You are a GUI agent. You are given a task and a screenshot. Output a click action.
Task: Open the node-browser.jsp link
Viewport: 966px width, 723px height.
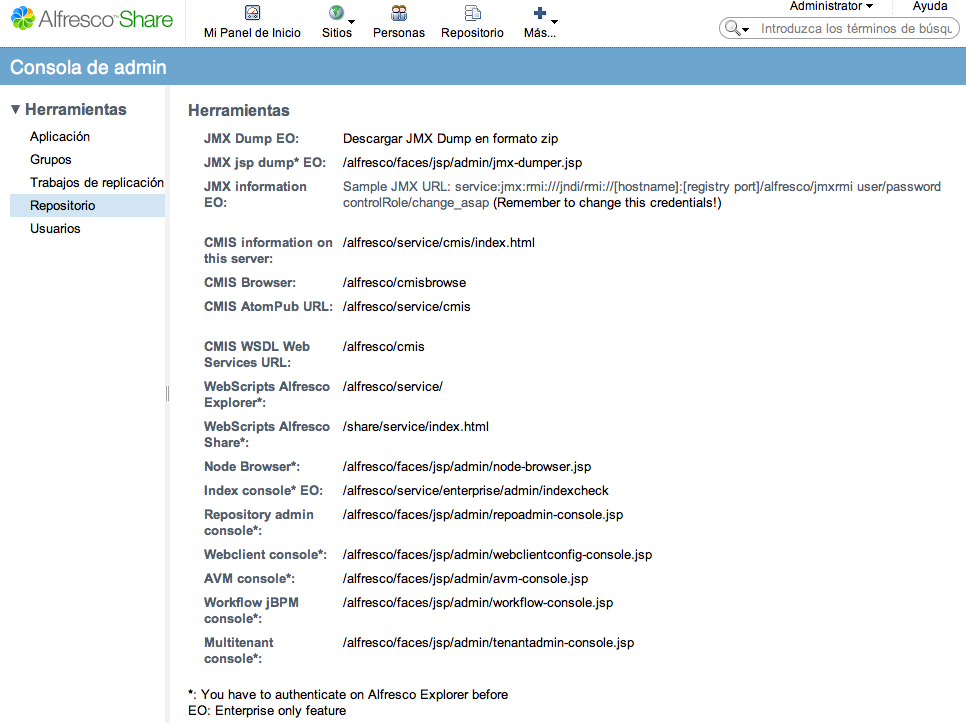pos(467,467)
